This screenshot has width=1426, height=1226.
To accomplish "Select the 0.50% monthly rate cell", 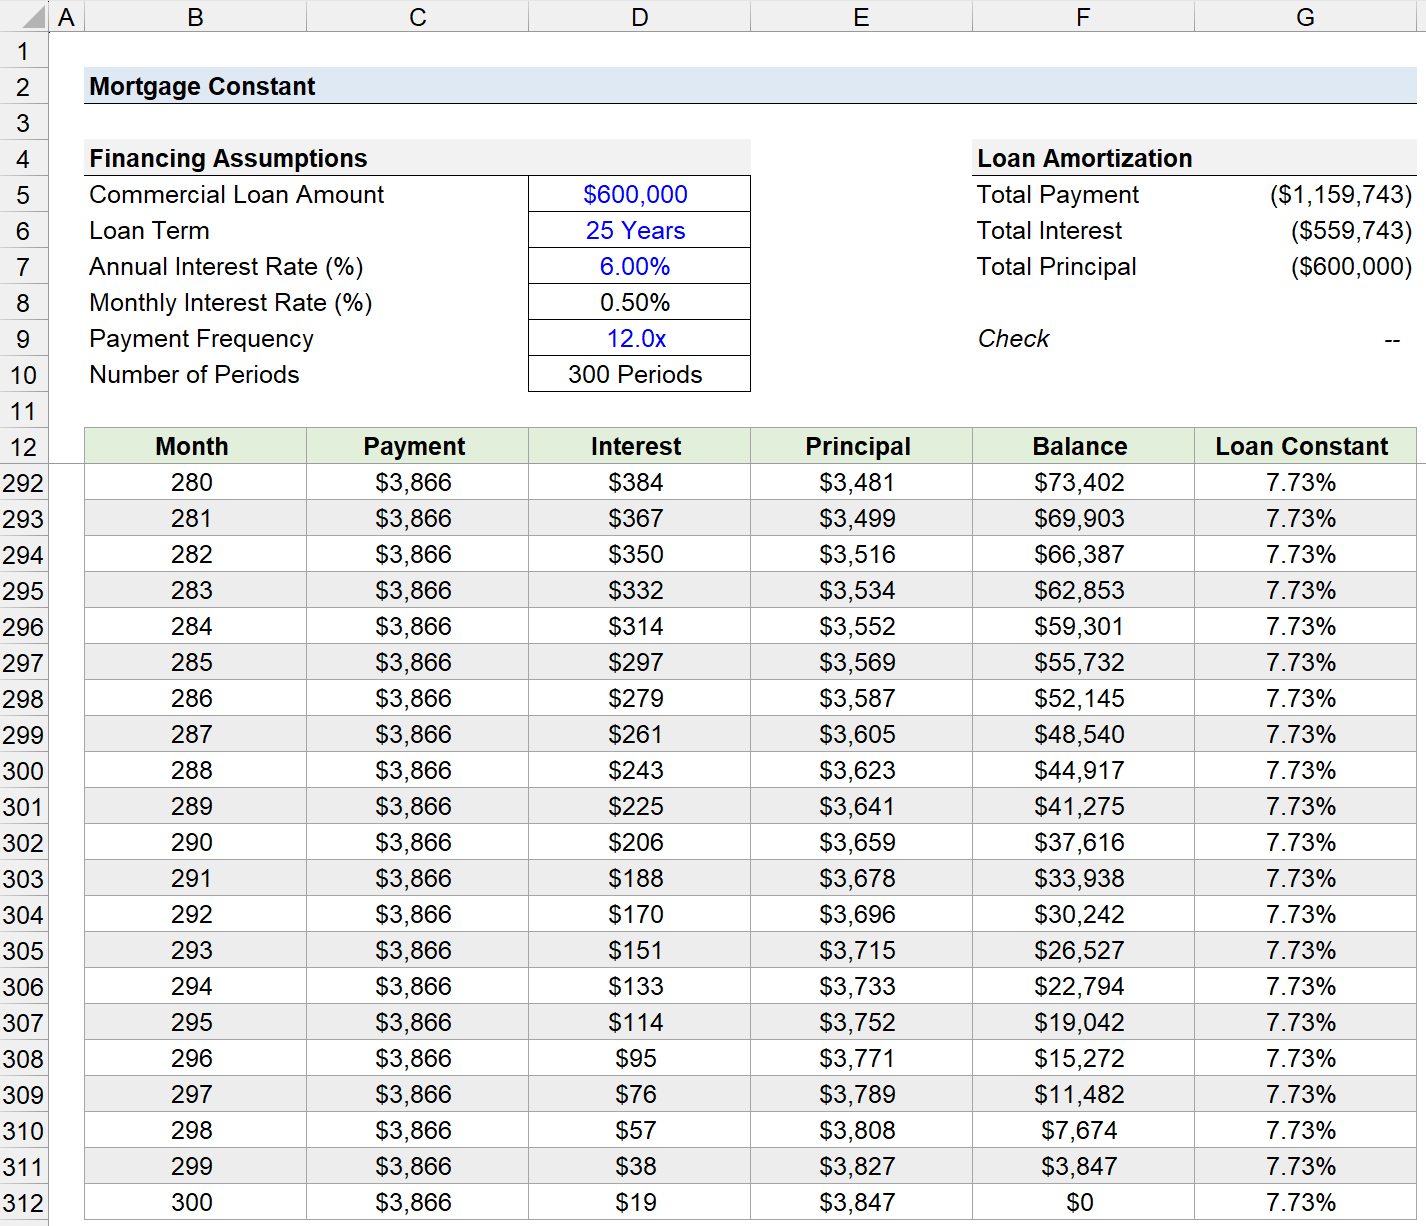I will click(x=640, y=303).
